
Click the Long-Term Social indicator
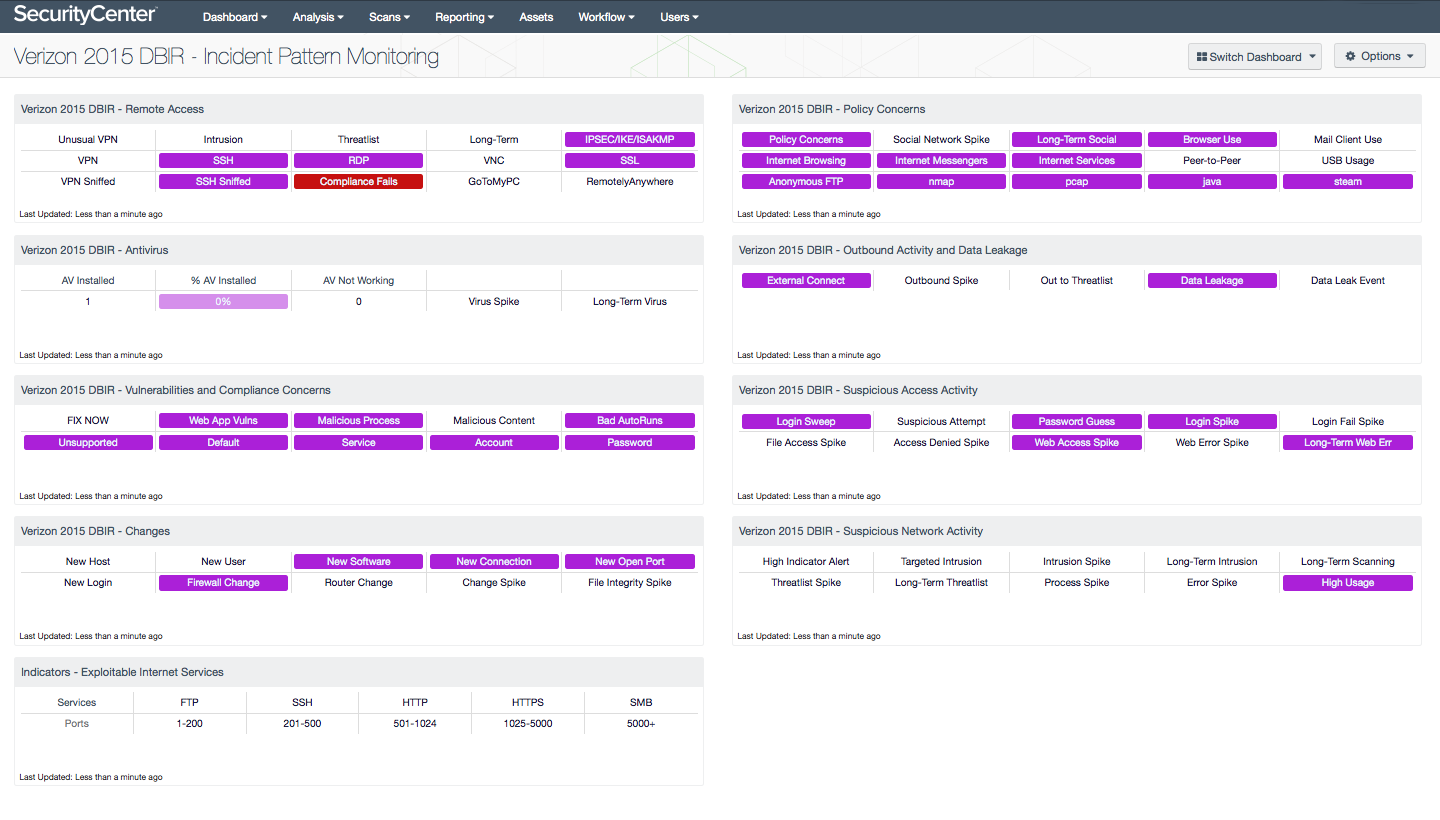pos(1077,140)
